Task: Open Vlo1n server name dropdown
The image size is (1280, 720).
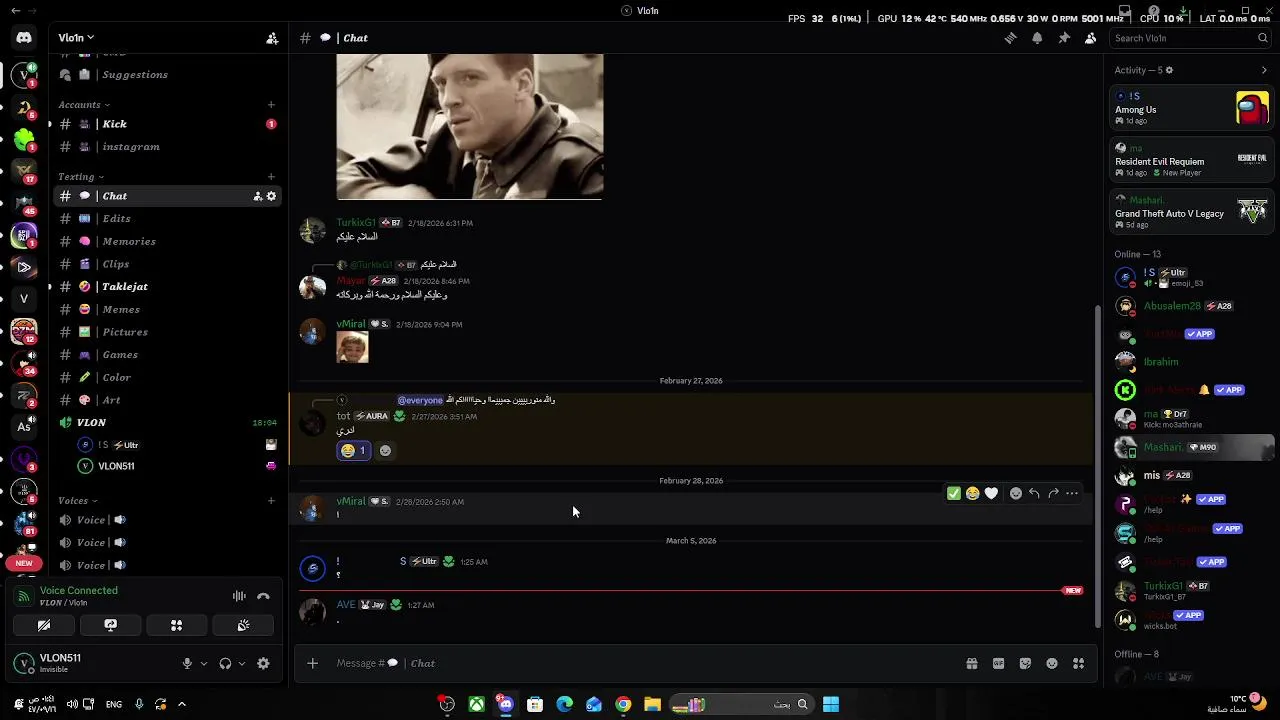Action: 76,38
